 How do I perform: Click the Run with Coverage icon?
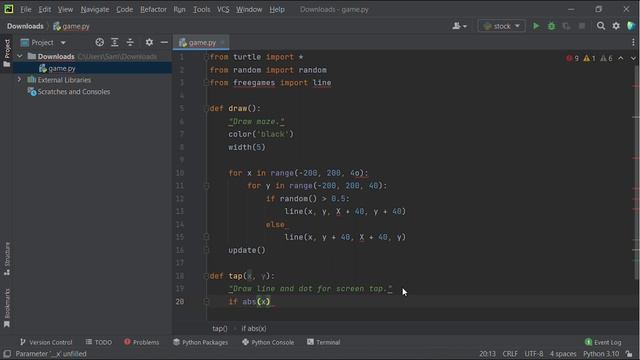click(567, 26)
